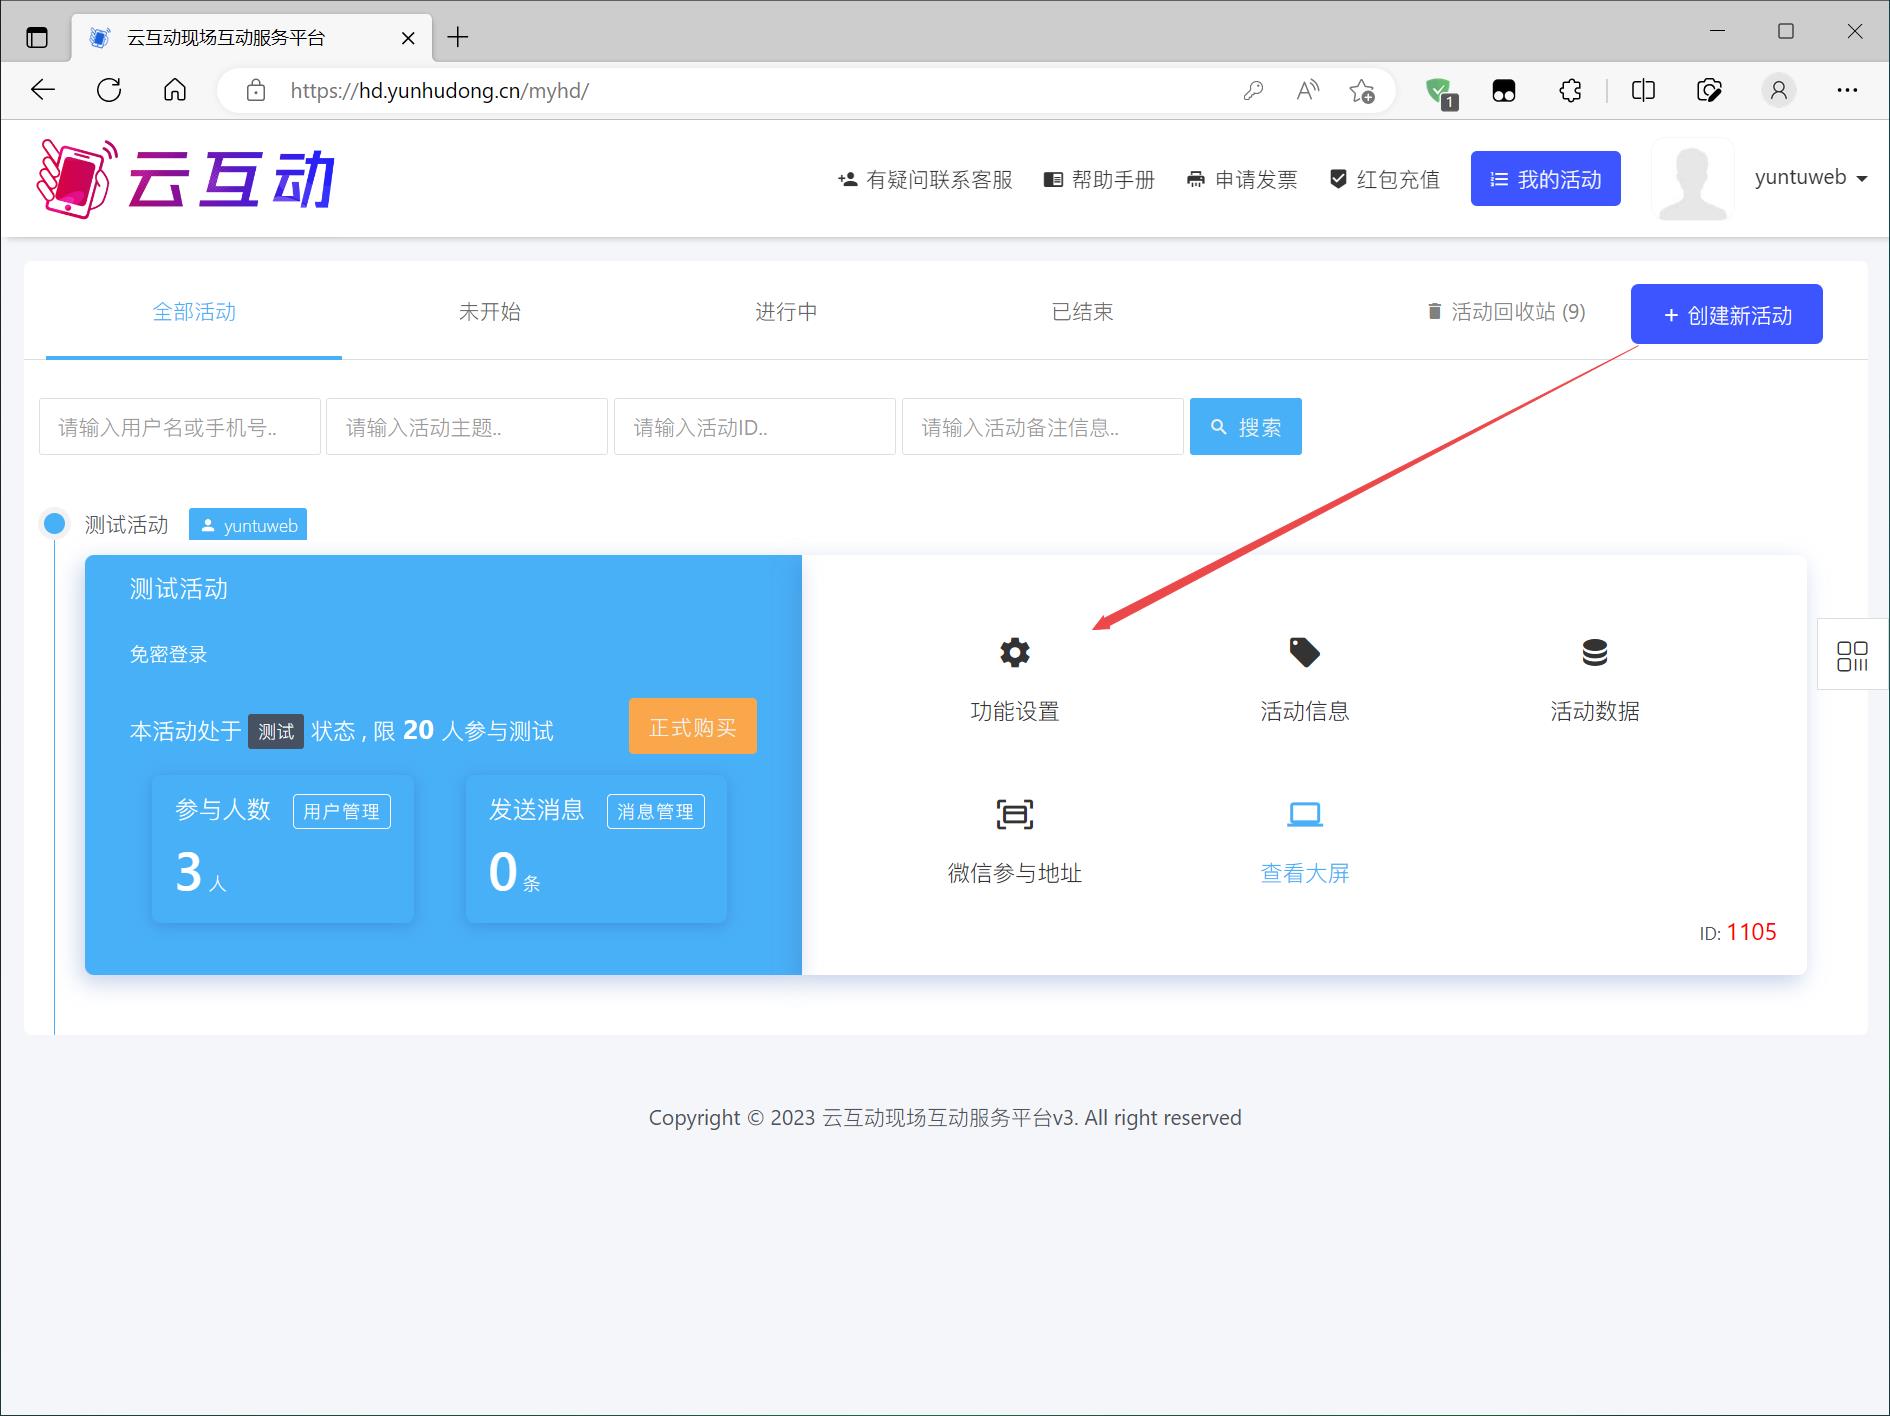Open the 功能设置 gear icon
This screenshot has width=1890, height=1416.
tap(1014, 653)
